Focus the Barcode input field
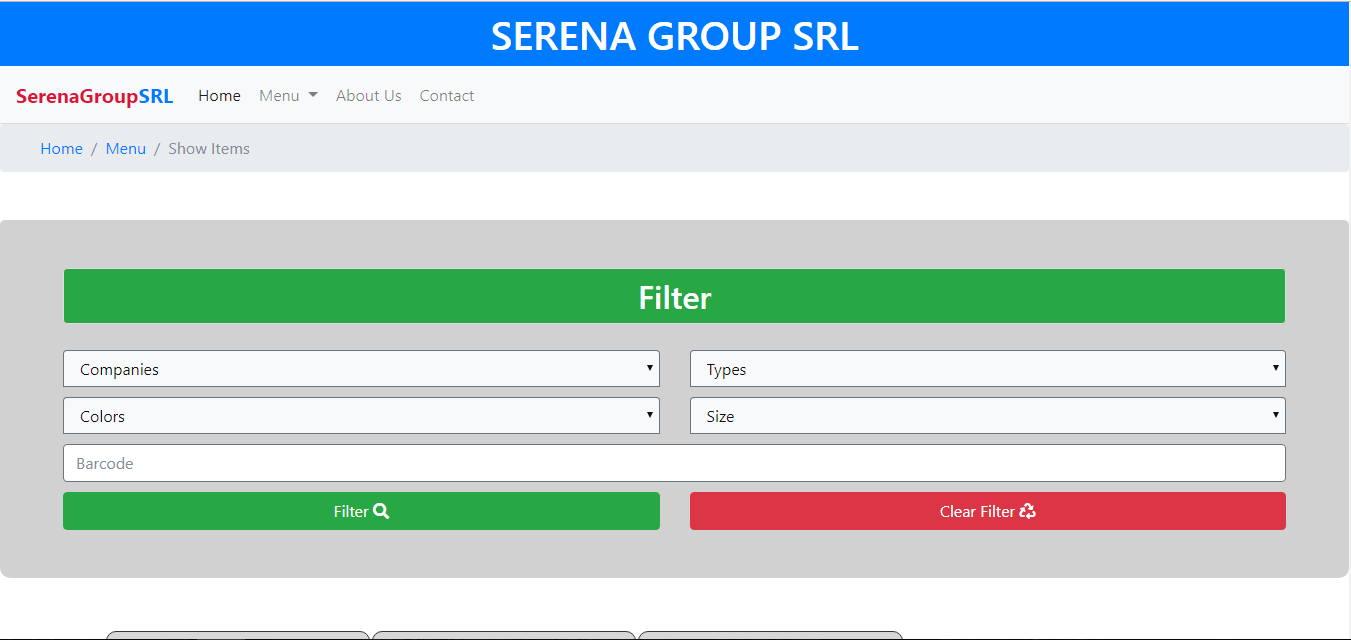 [x=674, y=463]
